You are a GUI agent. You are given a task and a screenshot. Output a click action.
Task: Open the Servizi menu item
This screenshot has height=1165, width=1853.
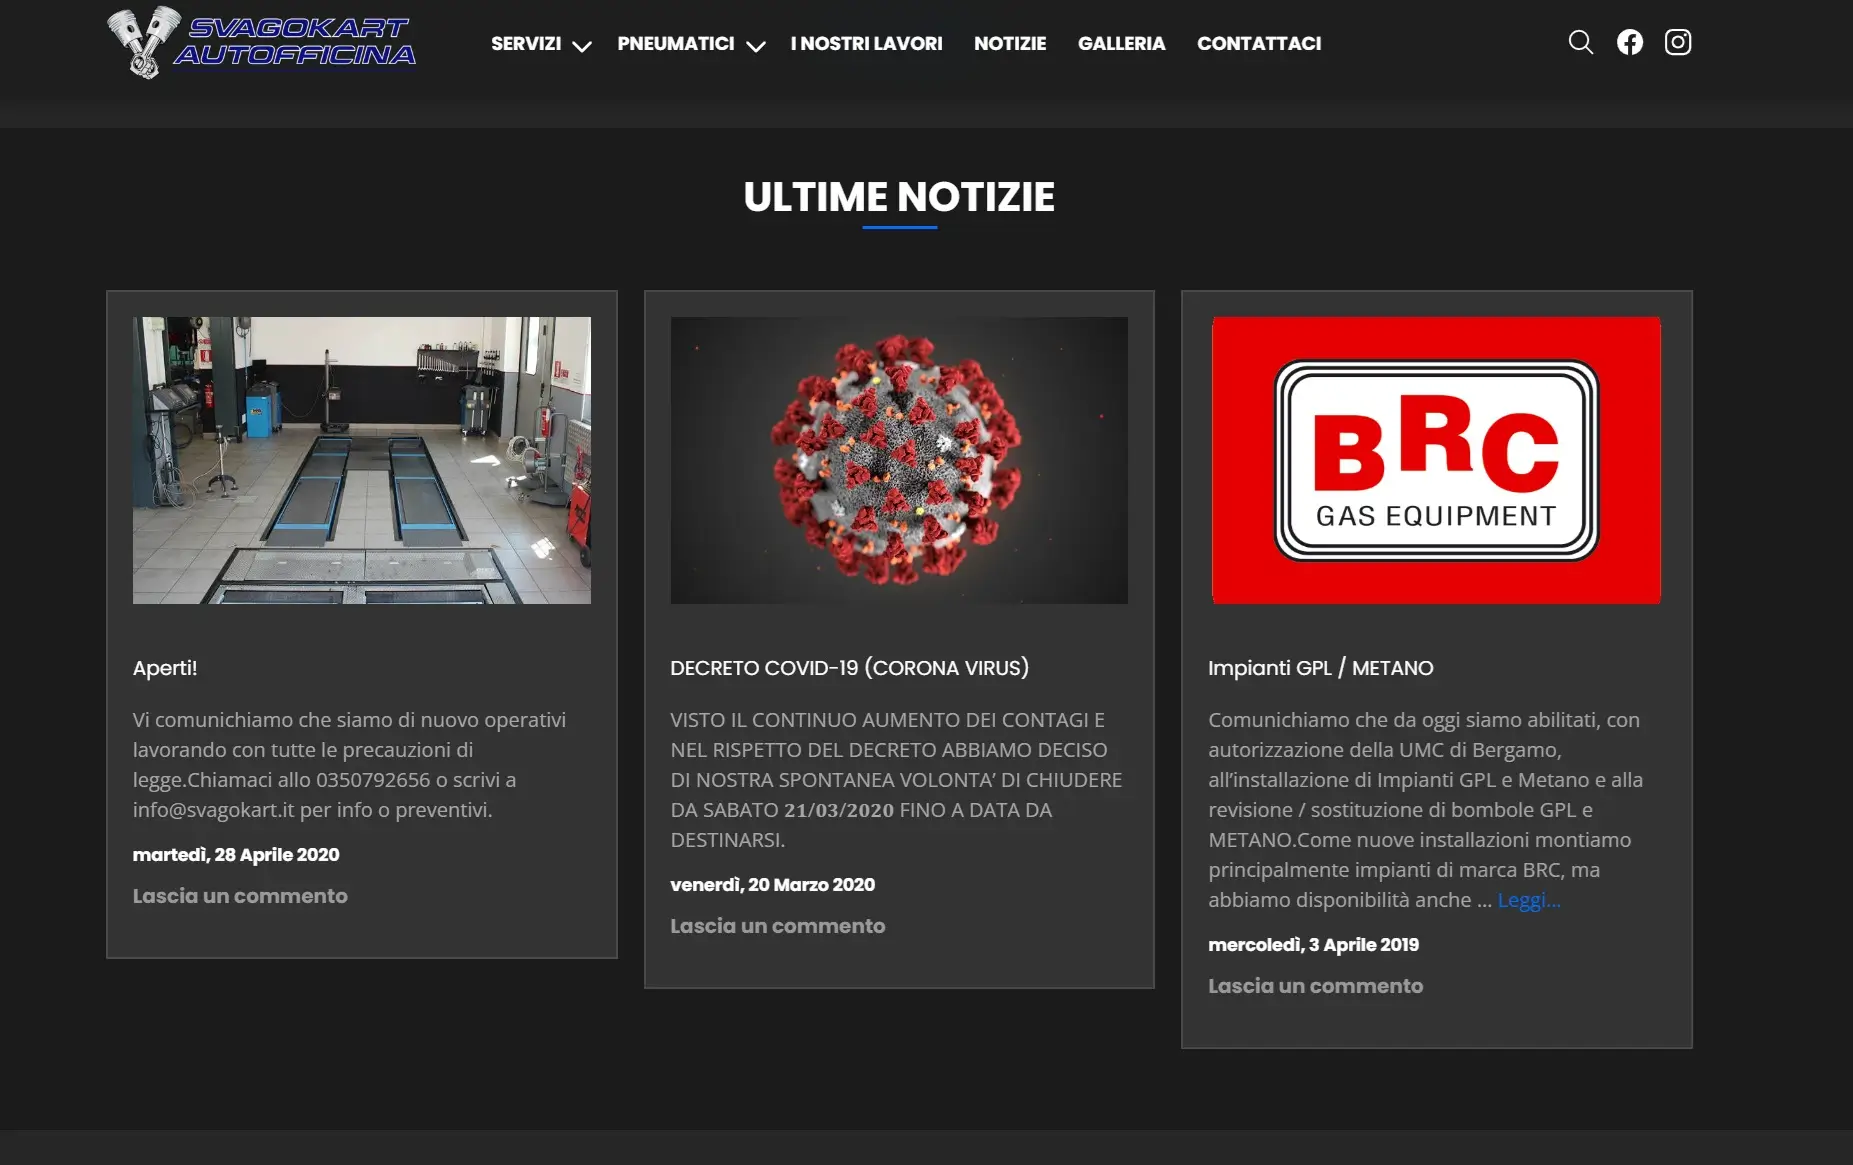pyautogui.click(x=526, y=43)
